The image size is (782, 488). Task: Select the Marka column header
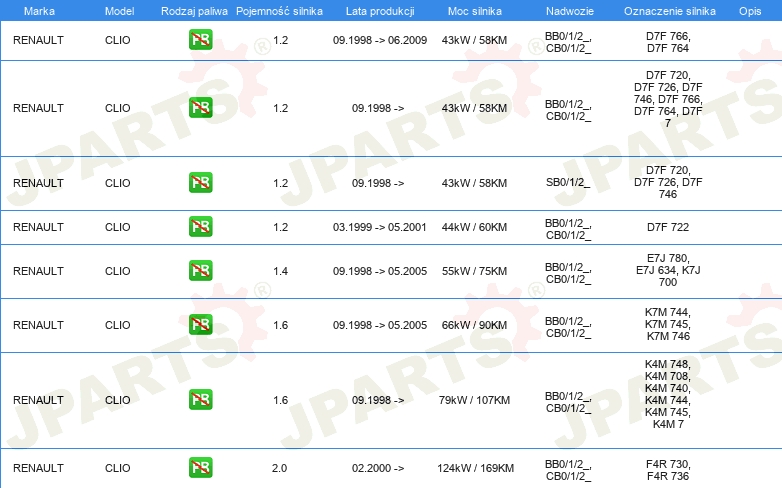[x=39, y=11]
